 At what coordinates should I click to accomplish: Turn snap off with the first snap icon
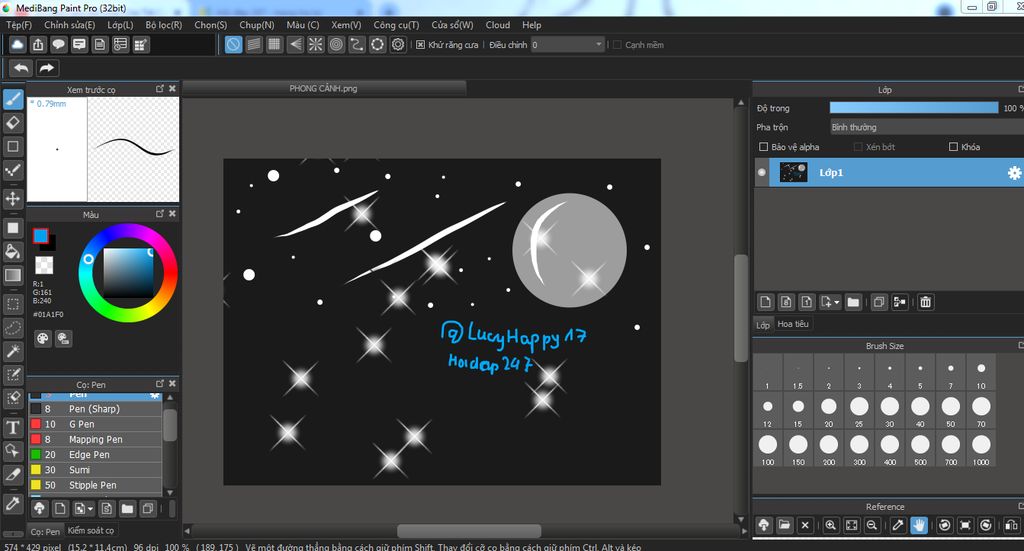click(x=233, y=44)
